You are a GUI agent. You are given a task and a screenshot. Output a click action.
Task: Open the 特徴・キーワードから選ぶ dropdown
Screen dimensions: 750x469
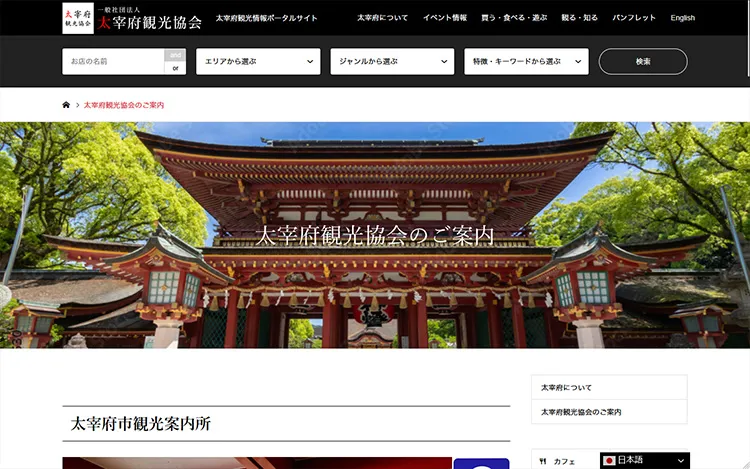point(526,61)
